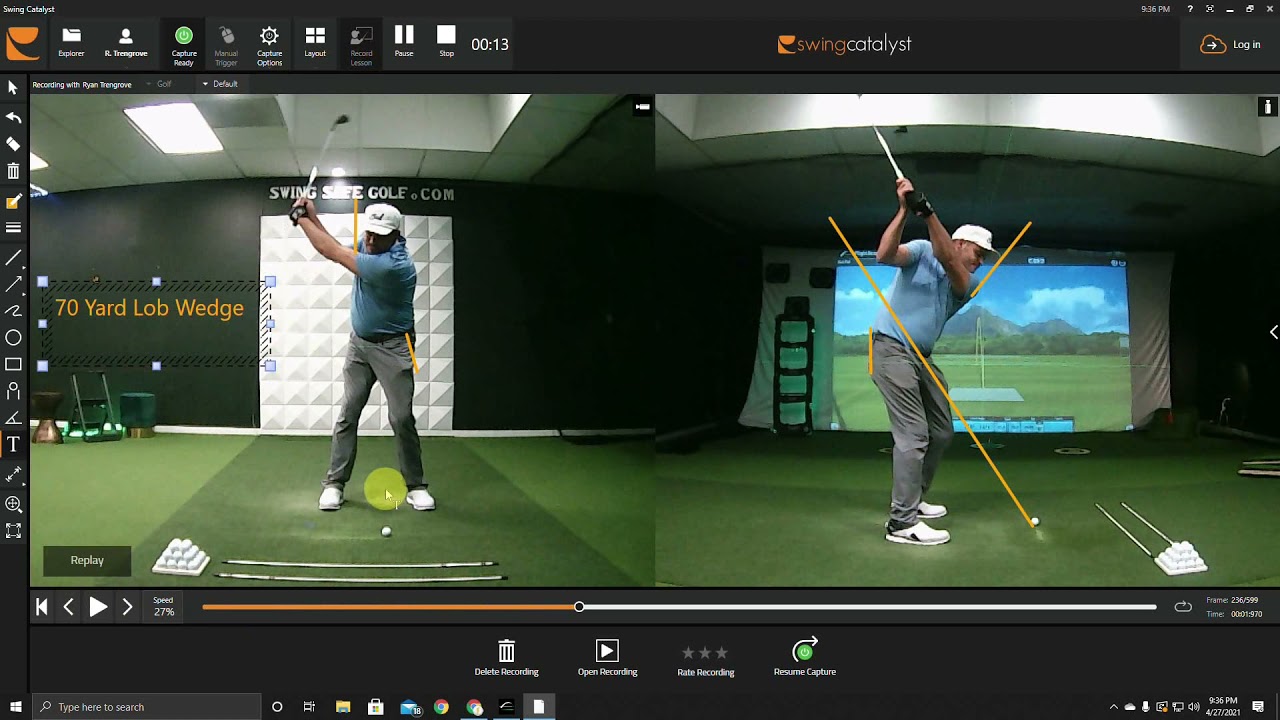Viewport: 1280px width, 720px height.
Task: Activate the Text annotation tool
Action: [13, 444]
